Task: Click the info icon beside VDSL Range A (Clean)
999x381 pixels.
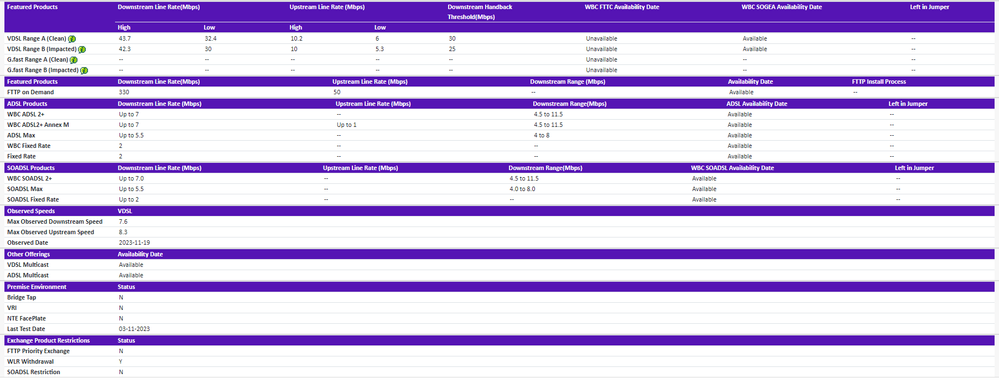Action: click(x=72, y=39)
